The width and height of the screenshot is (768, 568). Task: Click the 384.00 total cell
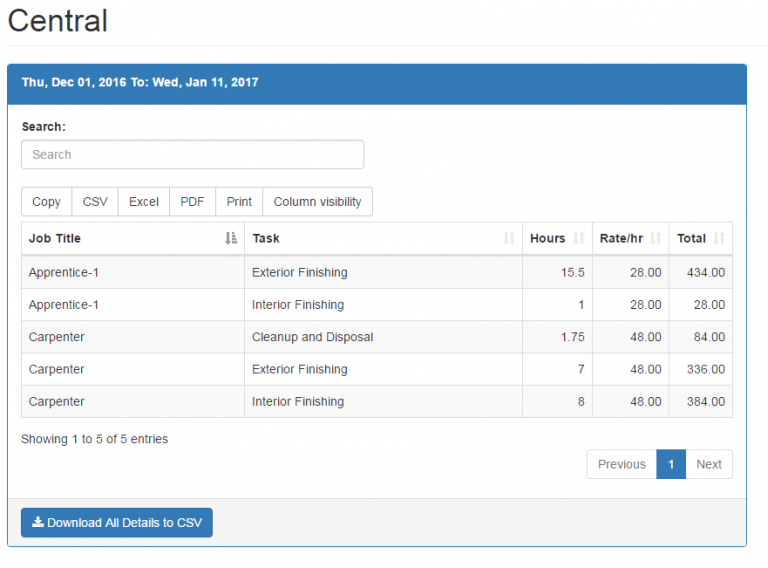[x=701, y=402]
